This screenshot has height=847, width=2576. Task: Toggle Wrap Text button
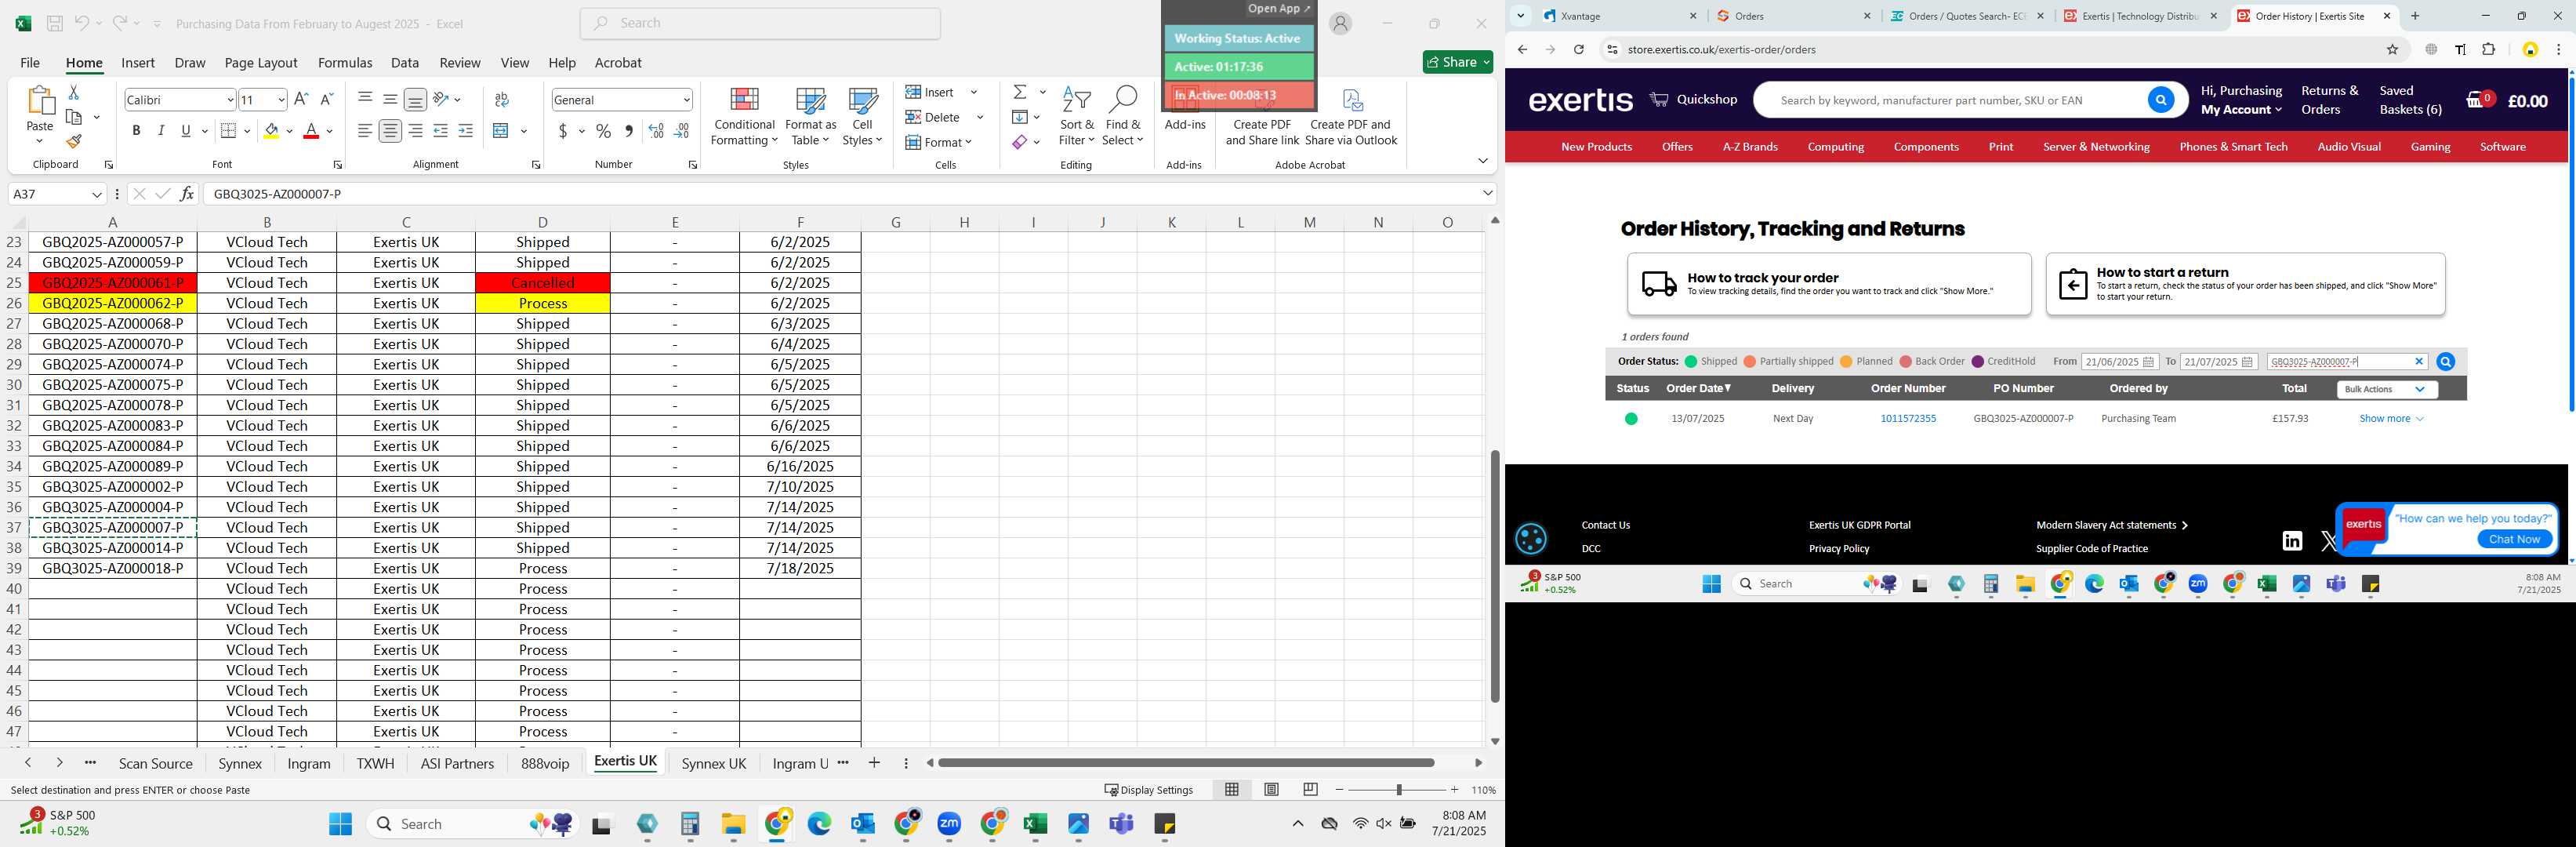point(502,99)
